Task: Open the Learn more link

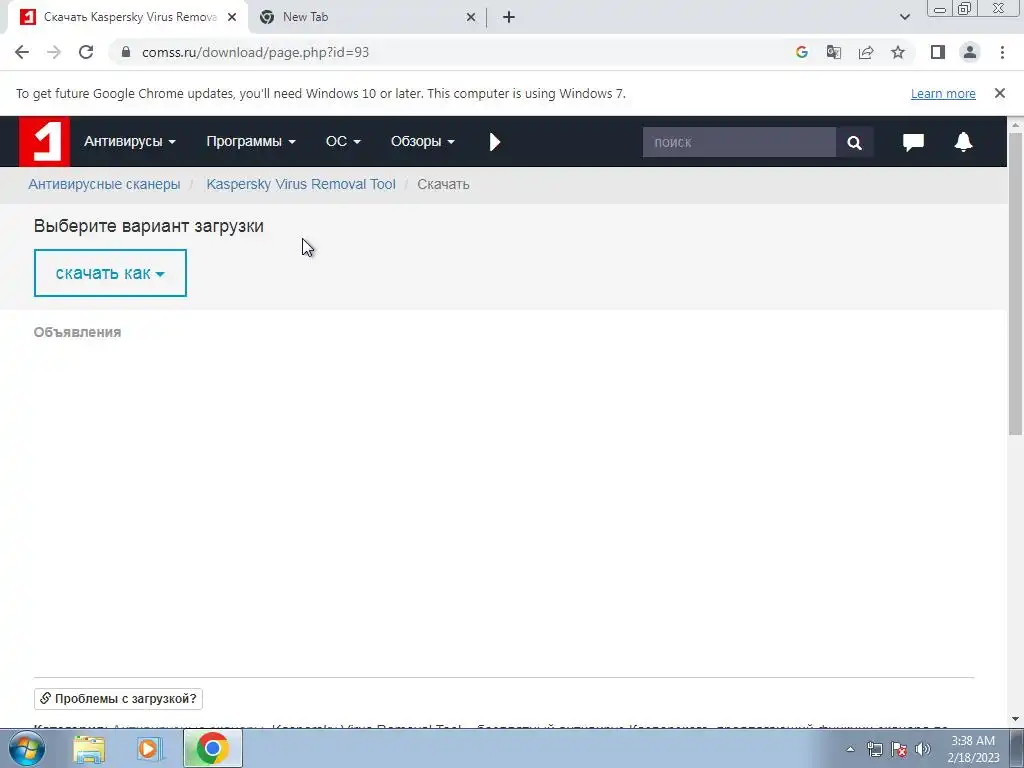Action: pos(943,93)
